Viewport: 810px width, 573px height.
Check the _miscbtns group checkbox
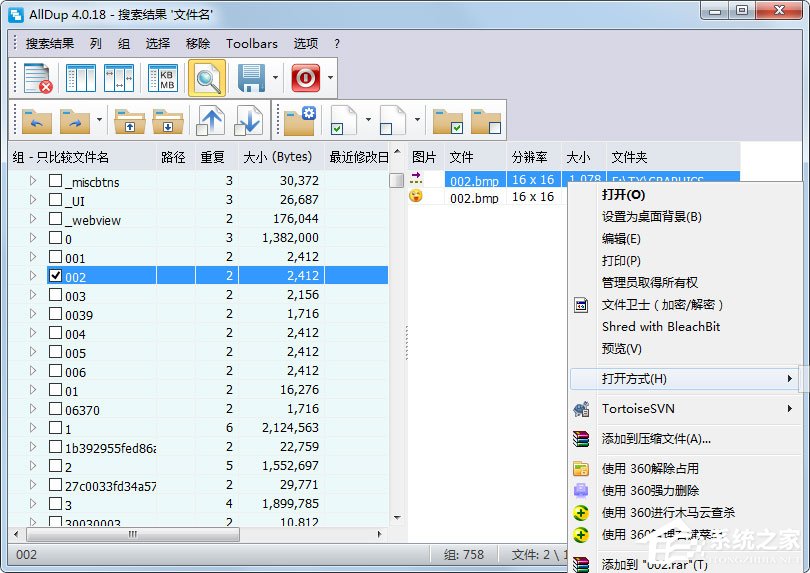56,181
